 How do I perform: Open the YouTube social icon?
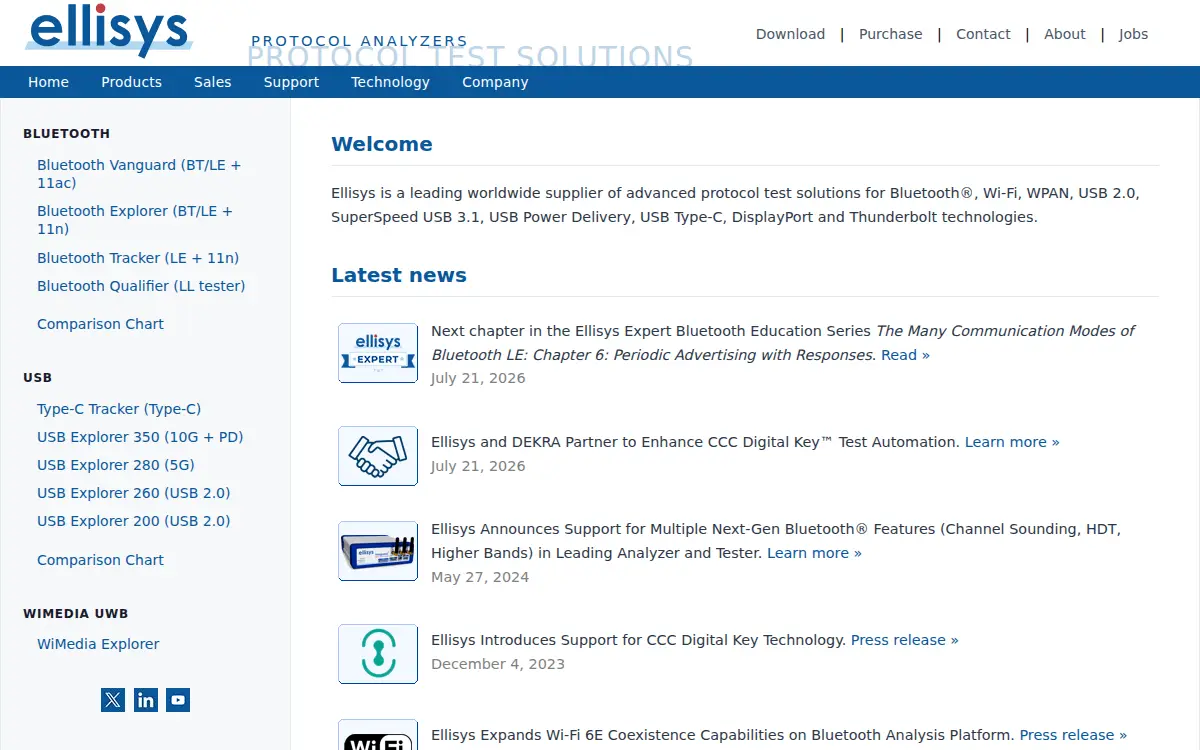[178, 700]
